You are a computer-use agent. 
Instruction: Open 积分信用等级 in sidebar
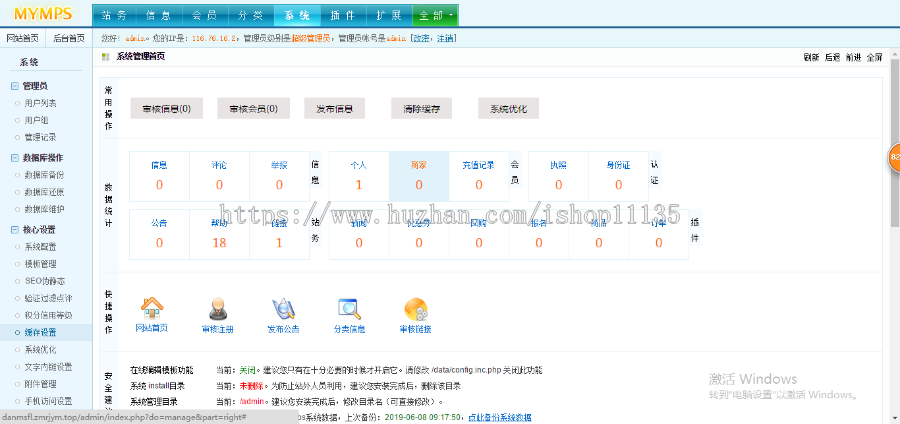(48, 316)
